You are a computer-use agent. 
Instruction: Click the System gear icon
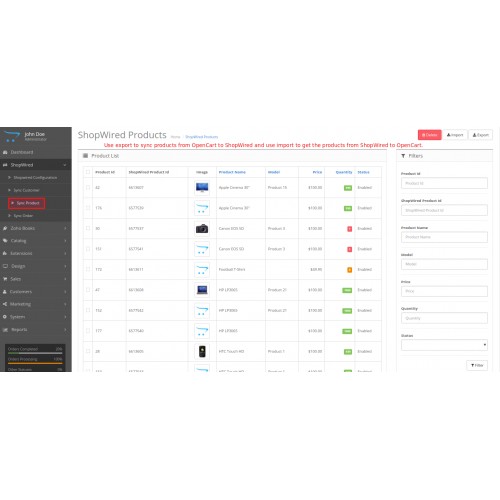point(5,317)
